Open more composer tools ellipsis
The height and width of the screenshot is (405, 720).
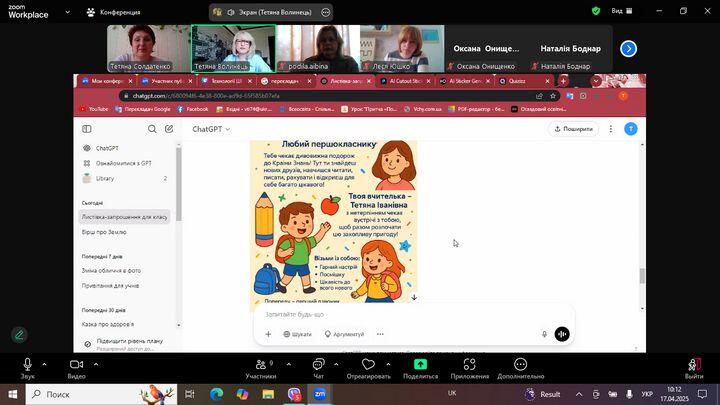pos(380,334)
